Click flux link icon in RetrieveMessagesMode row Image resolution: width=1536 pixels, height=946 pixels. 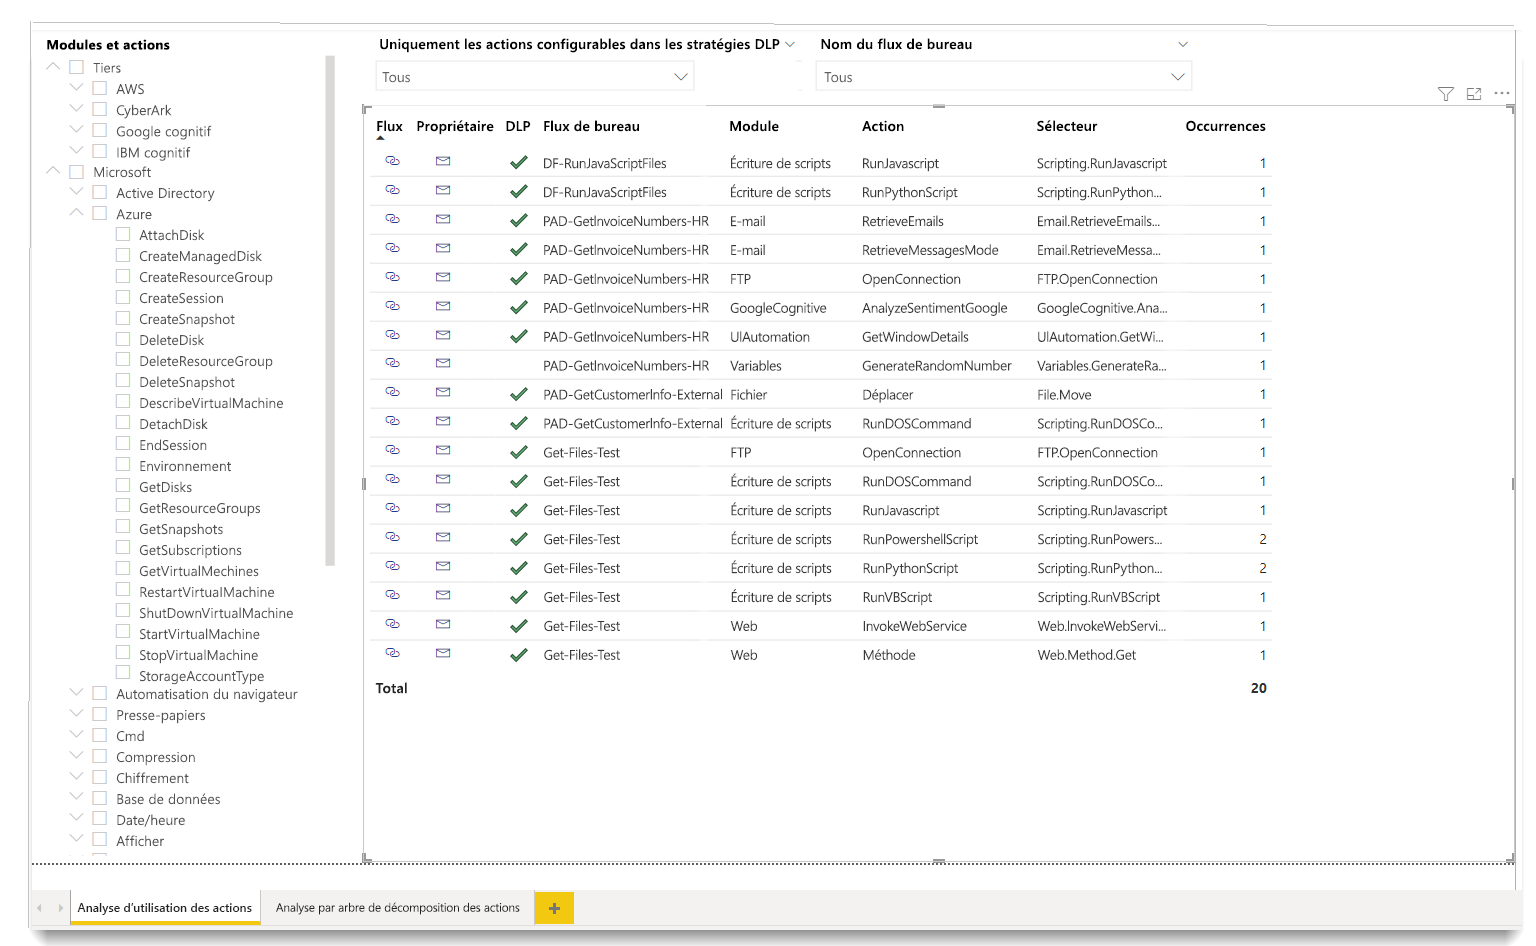(x=392, y=248)
